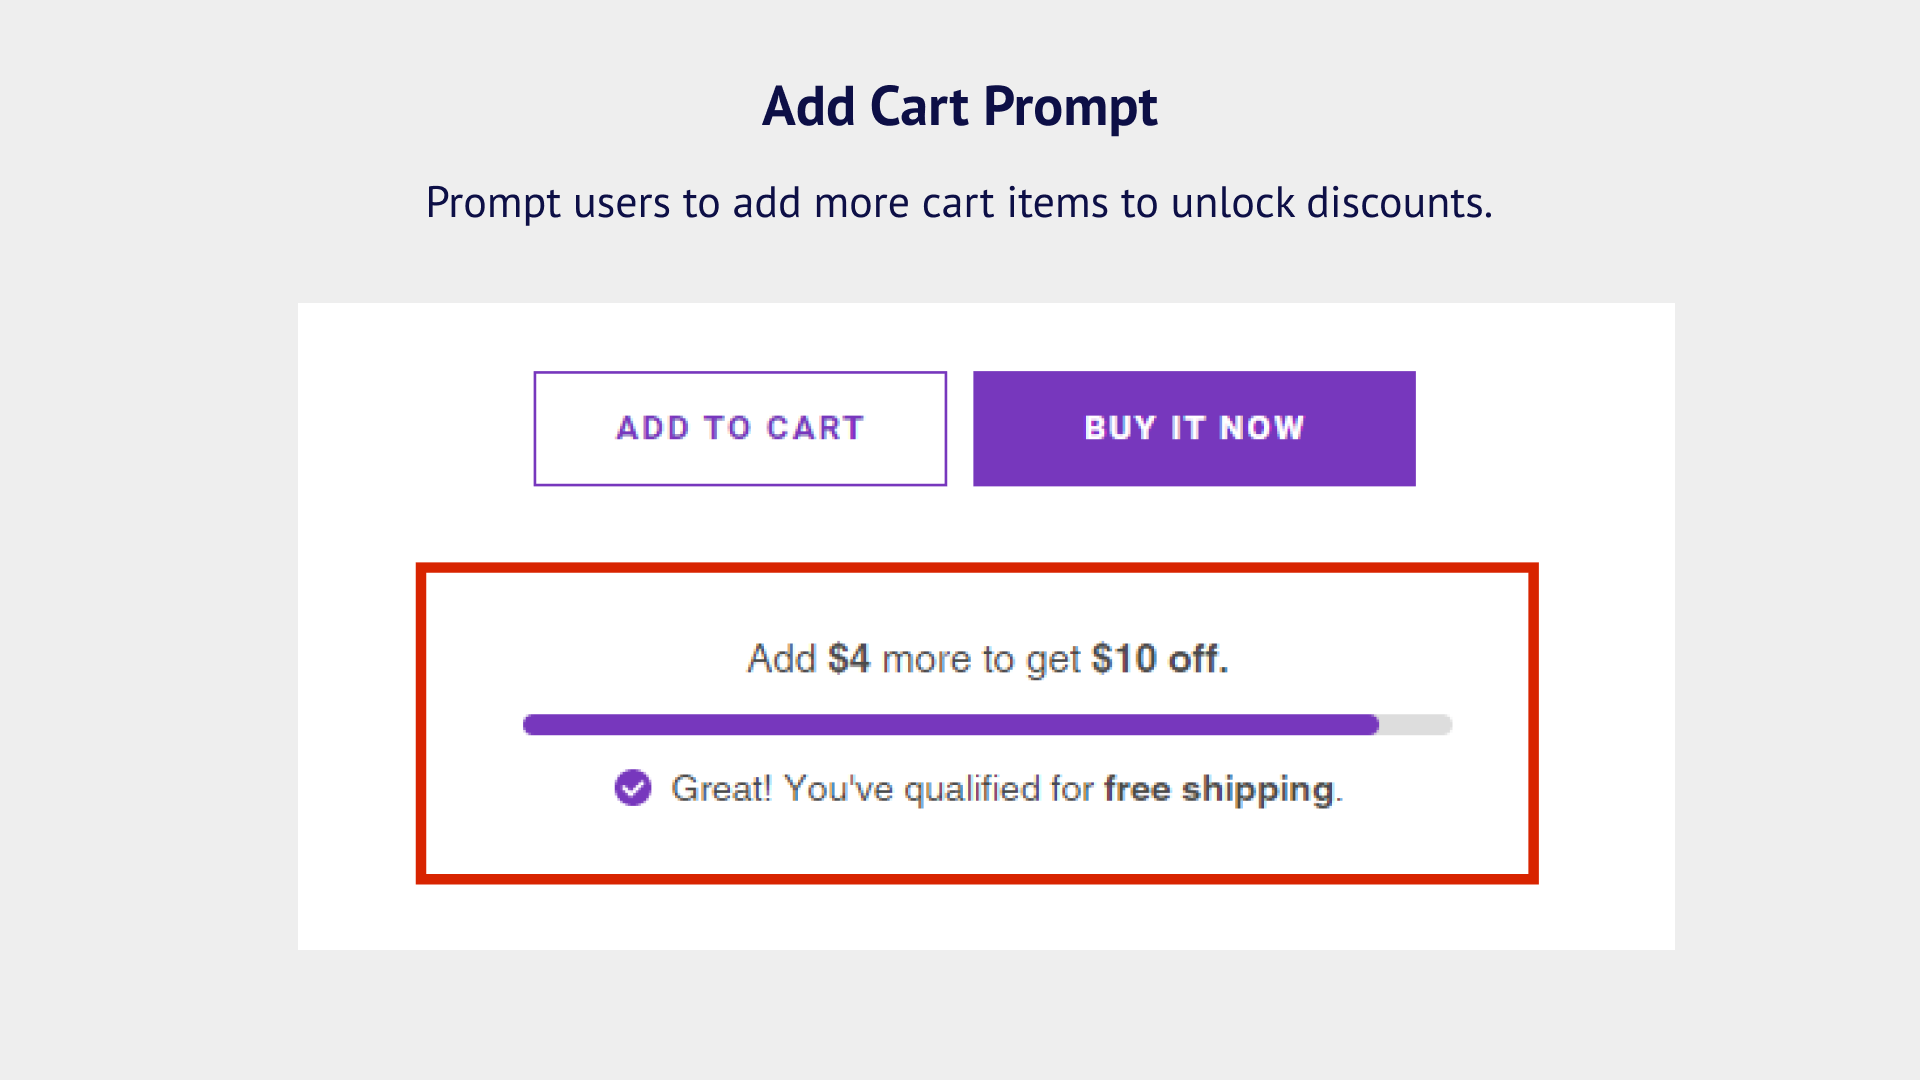Screen dimensions: 1920x1080
Task: Click the ADD TO CART button
Action: (x=740, y=428)
